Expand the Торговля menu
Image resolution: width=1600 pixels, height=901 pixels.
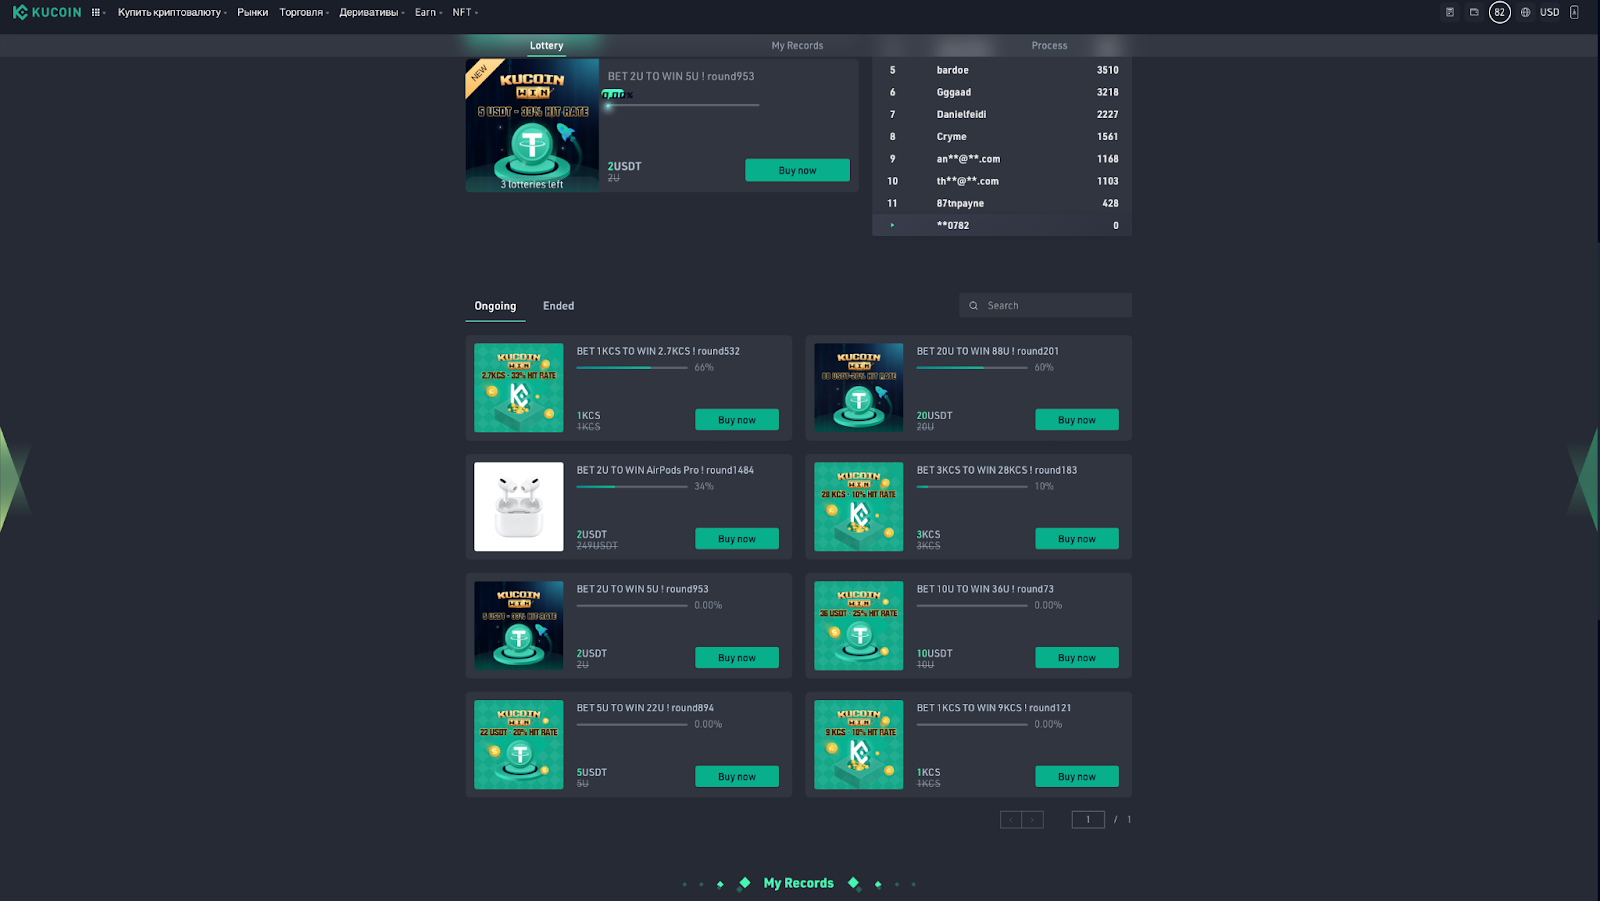pos(304,12)
